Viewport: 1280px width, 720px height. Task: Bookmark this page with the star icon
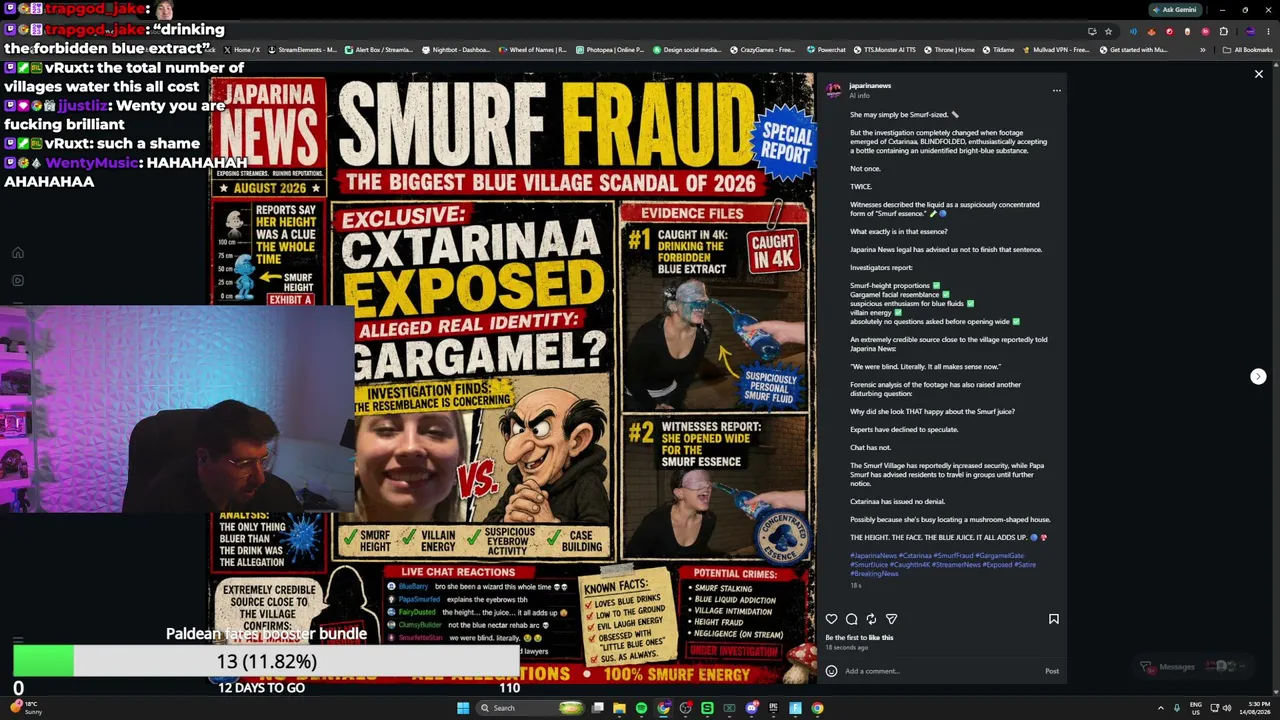click(x=1108, y=31)
